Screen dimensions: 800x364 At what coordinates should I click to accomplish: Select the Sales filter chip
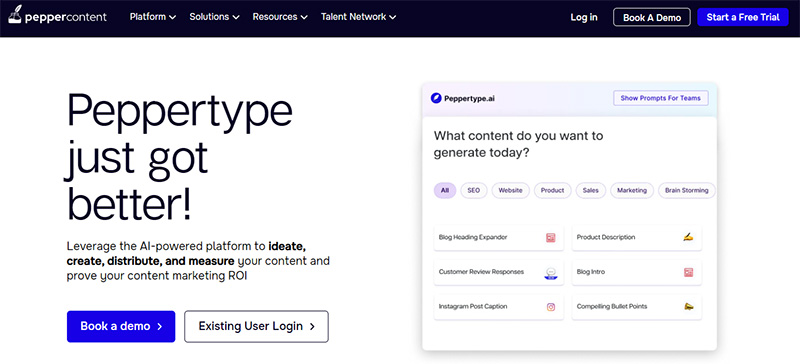(591, 190)
